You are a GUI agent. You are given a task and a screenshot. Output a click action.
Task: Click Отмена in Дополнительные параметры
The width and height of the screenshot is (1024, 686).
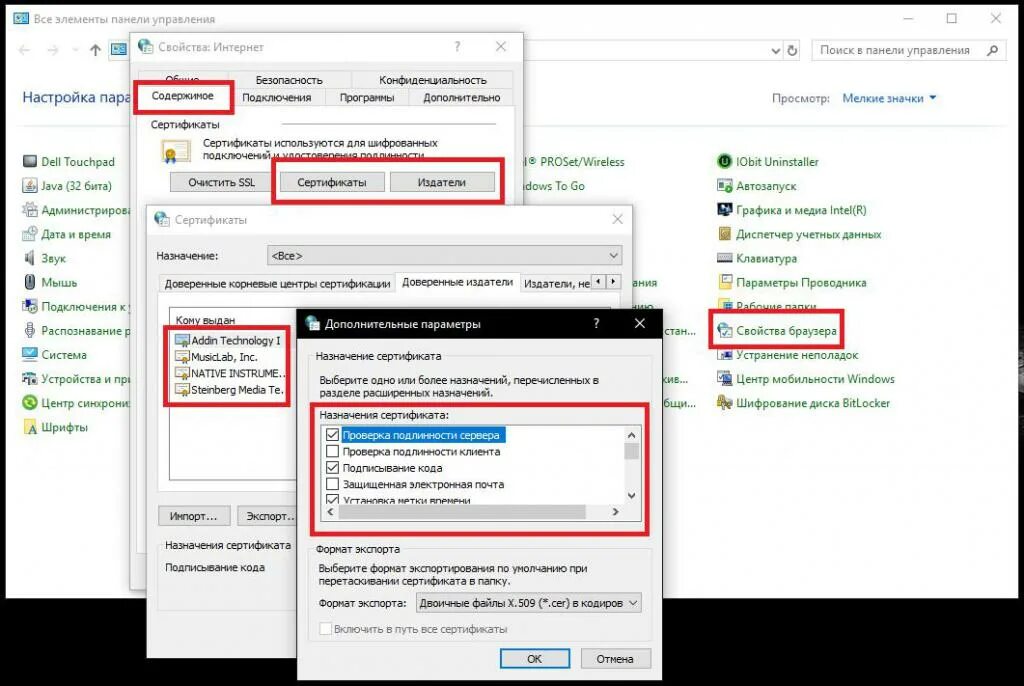pyautogui.click(x=615, y=659)
